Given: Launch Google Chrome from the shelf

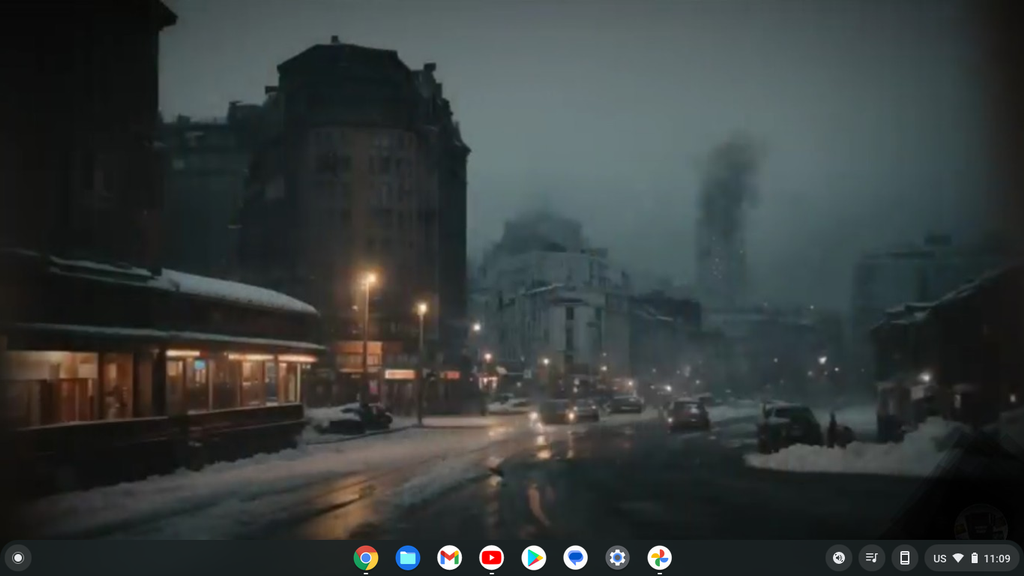Looking at the screenshot, I should (x=366, y=558).
